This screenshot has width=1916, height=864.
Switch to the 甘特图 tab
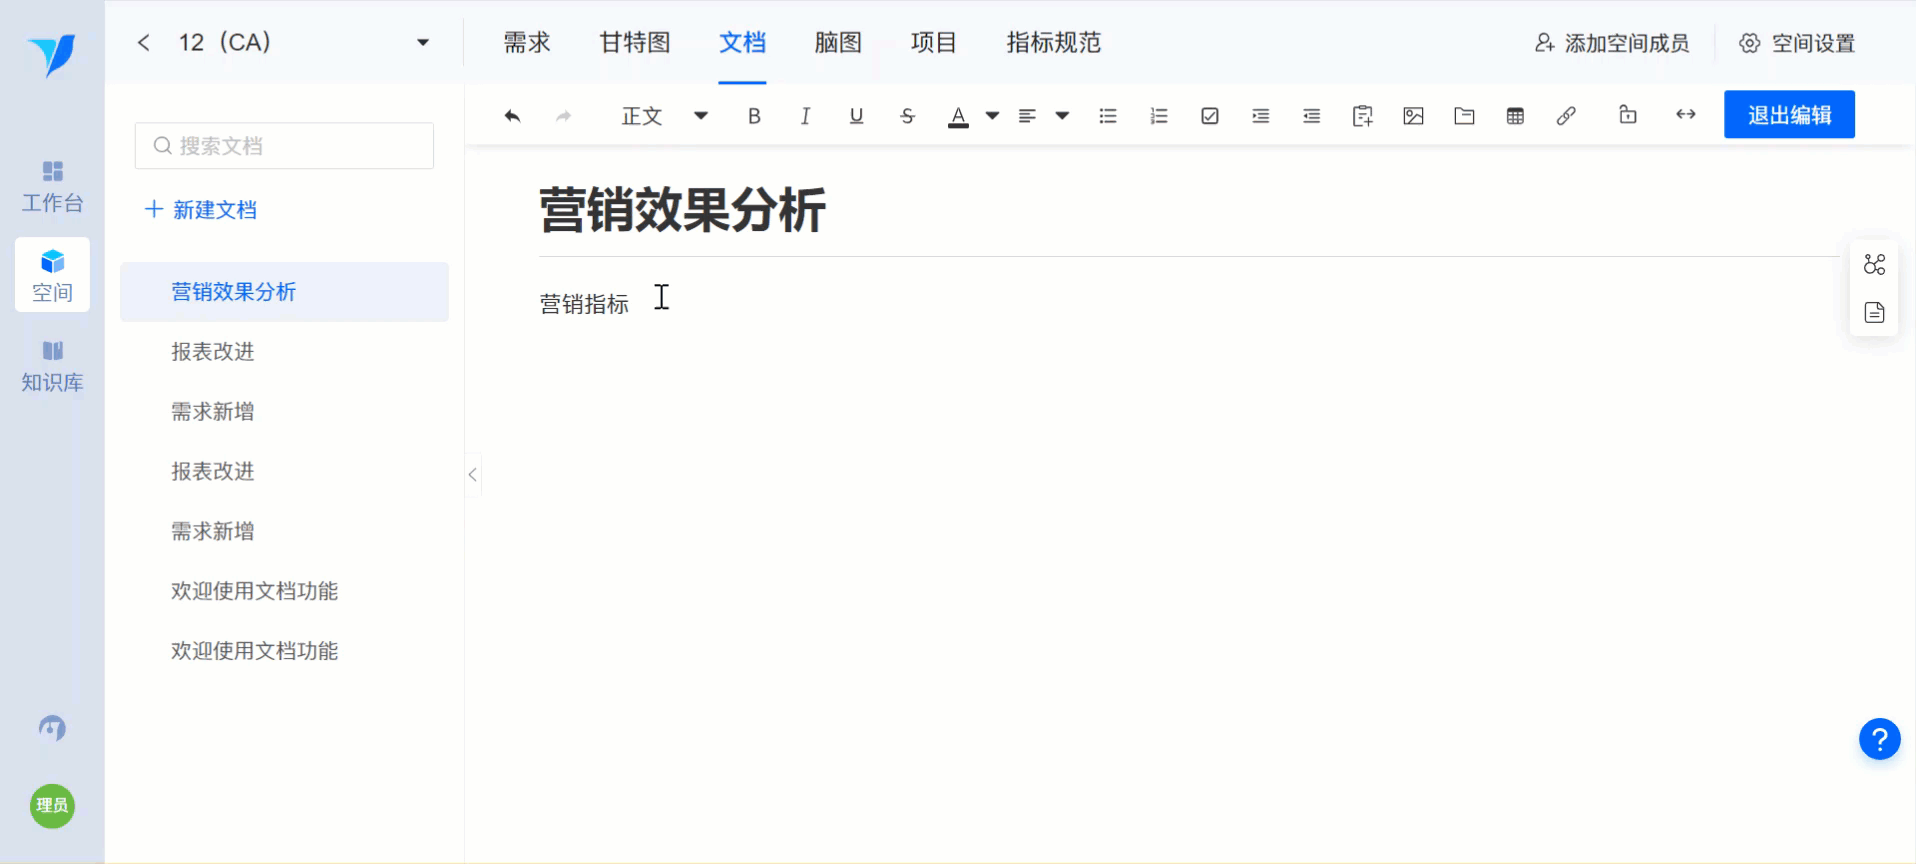[635, 42]
